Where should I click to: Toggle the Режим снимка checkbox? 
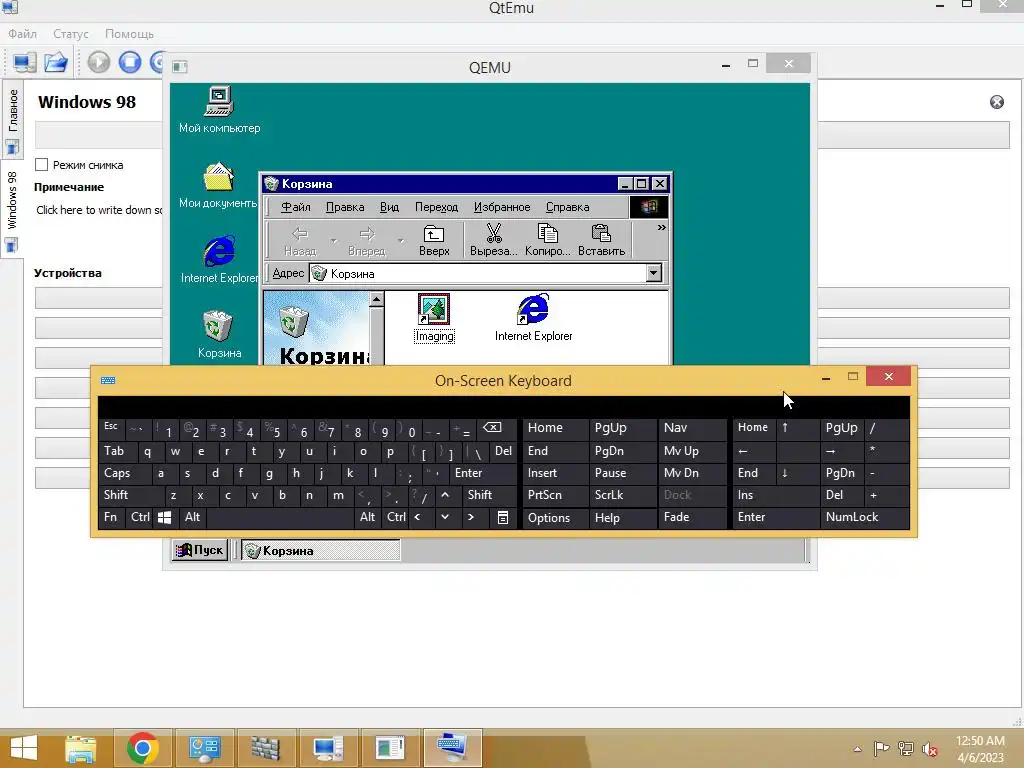[42, 165]
